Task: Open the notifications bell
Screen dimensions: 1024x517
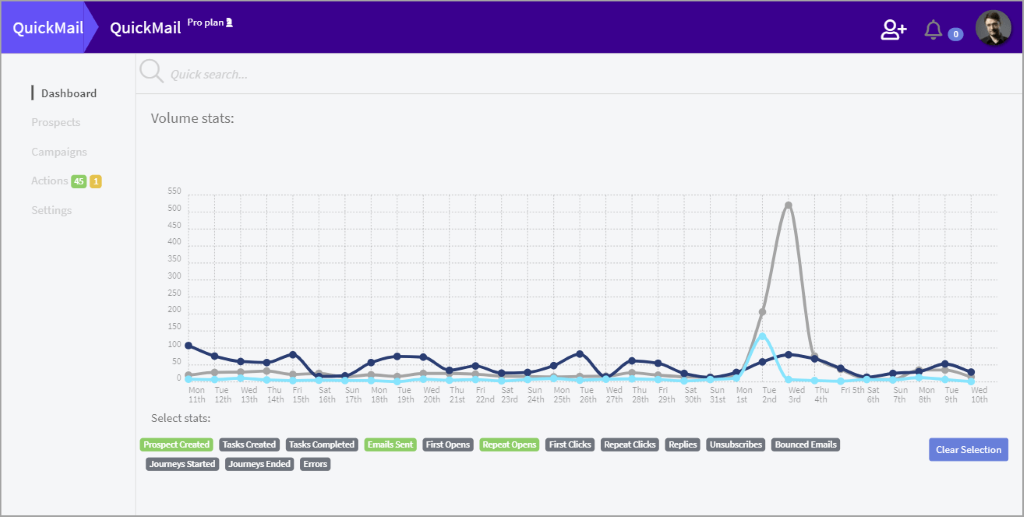Action: pos(933,30)
